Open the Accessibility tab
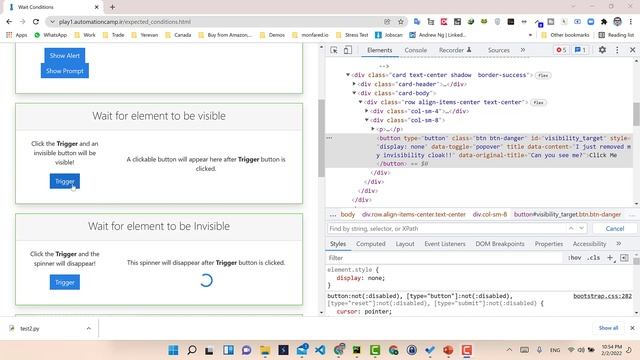Image resolution: width=640 pixels, height=360 pixels. (x=589, y=244)
